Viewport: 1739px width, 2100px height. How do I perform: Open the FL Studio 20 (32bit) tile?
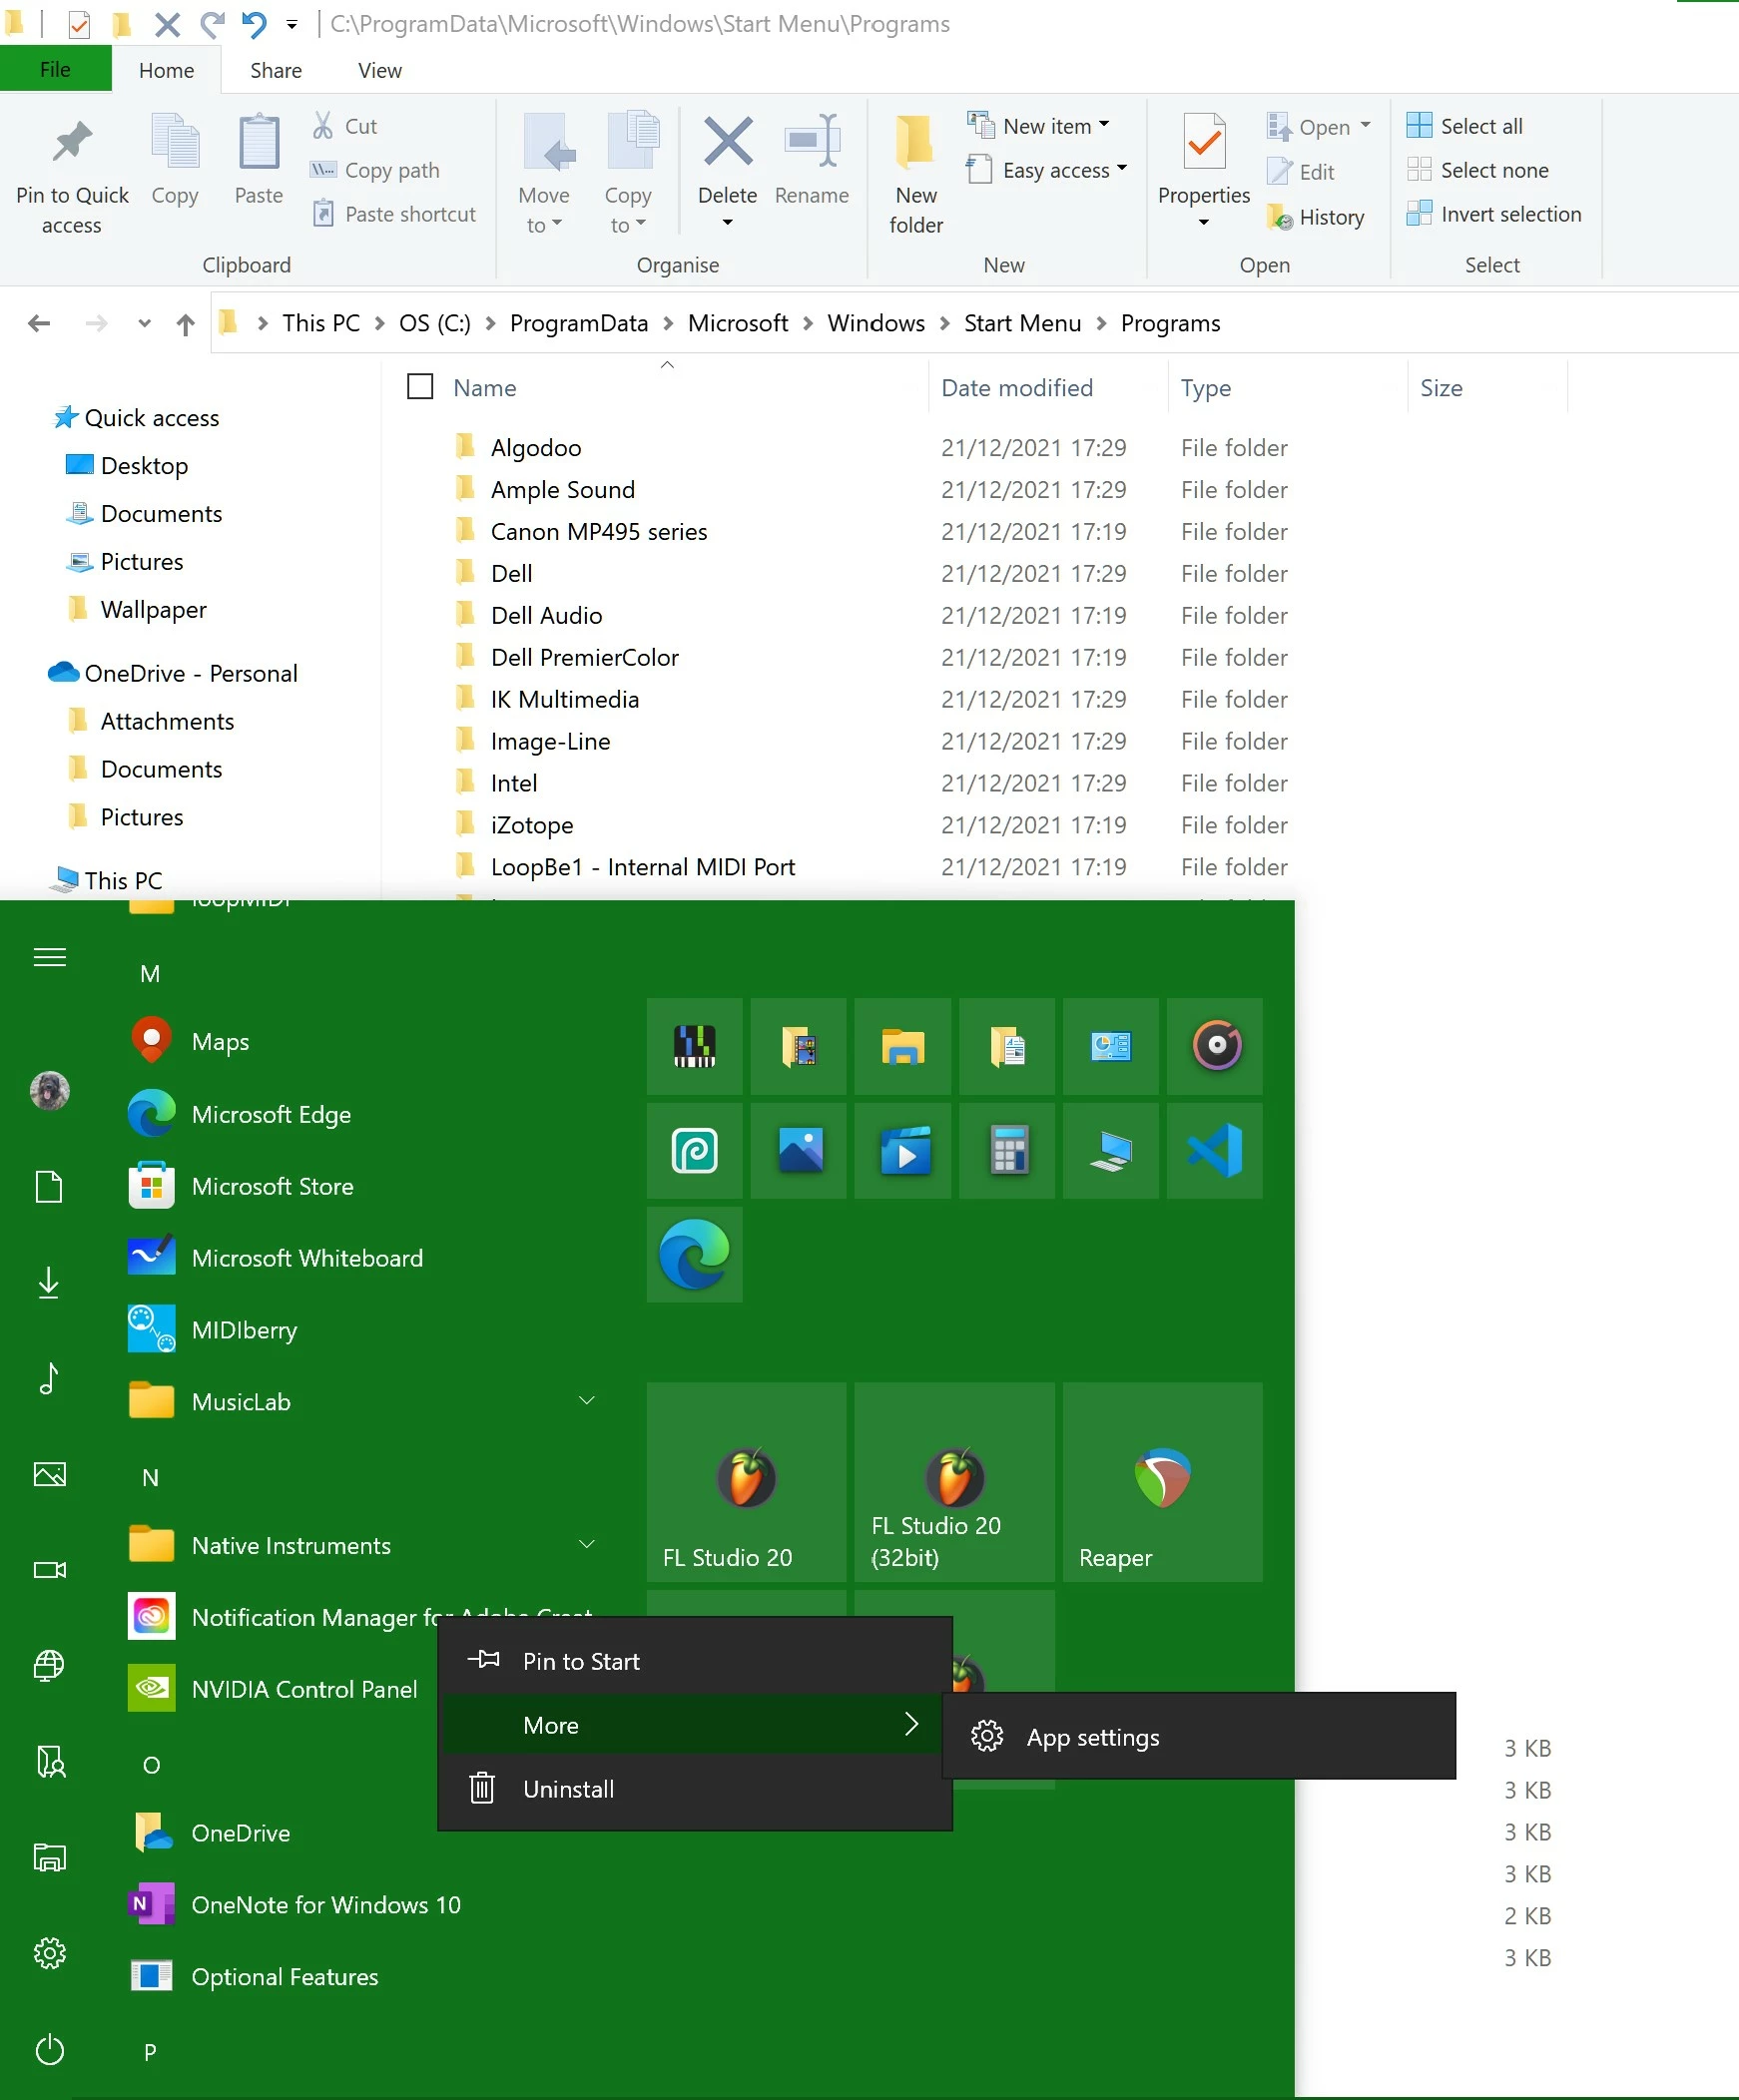pyautogui.click(x=954, y=1482)
